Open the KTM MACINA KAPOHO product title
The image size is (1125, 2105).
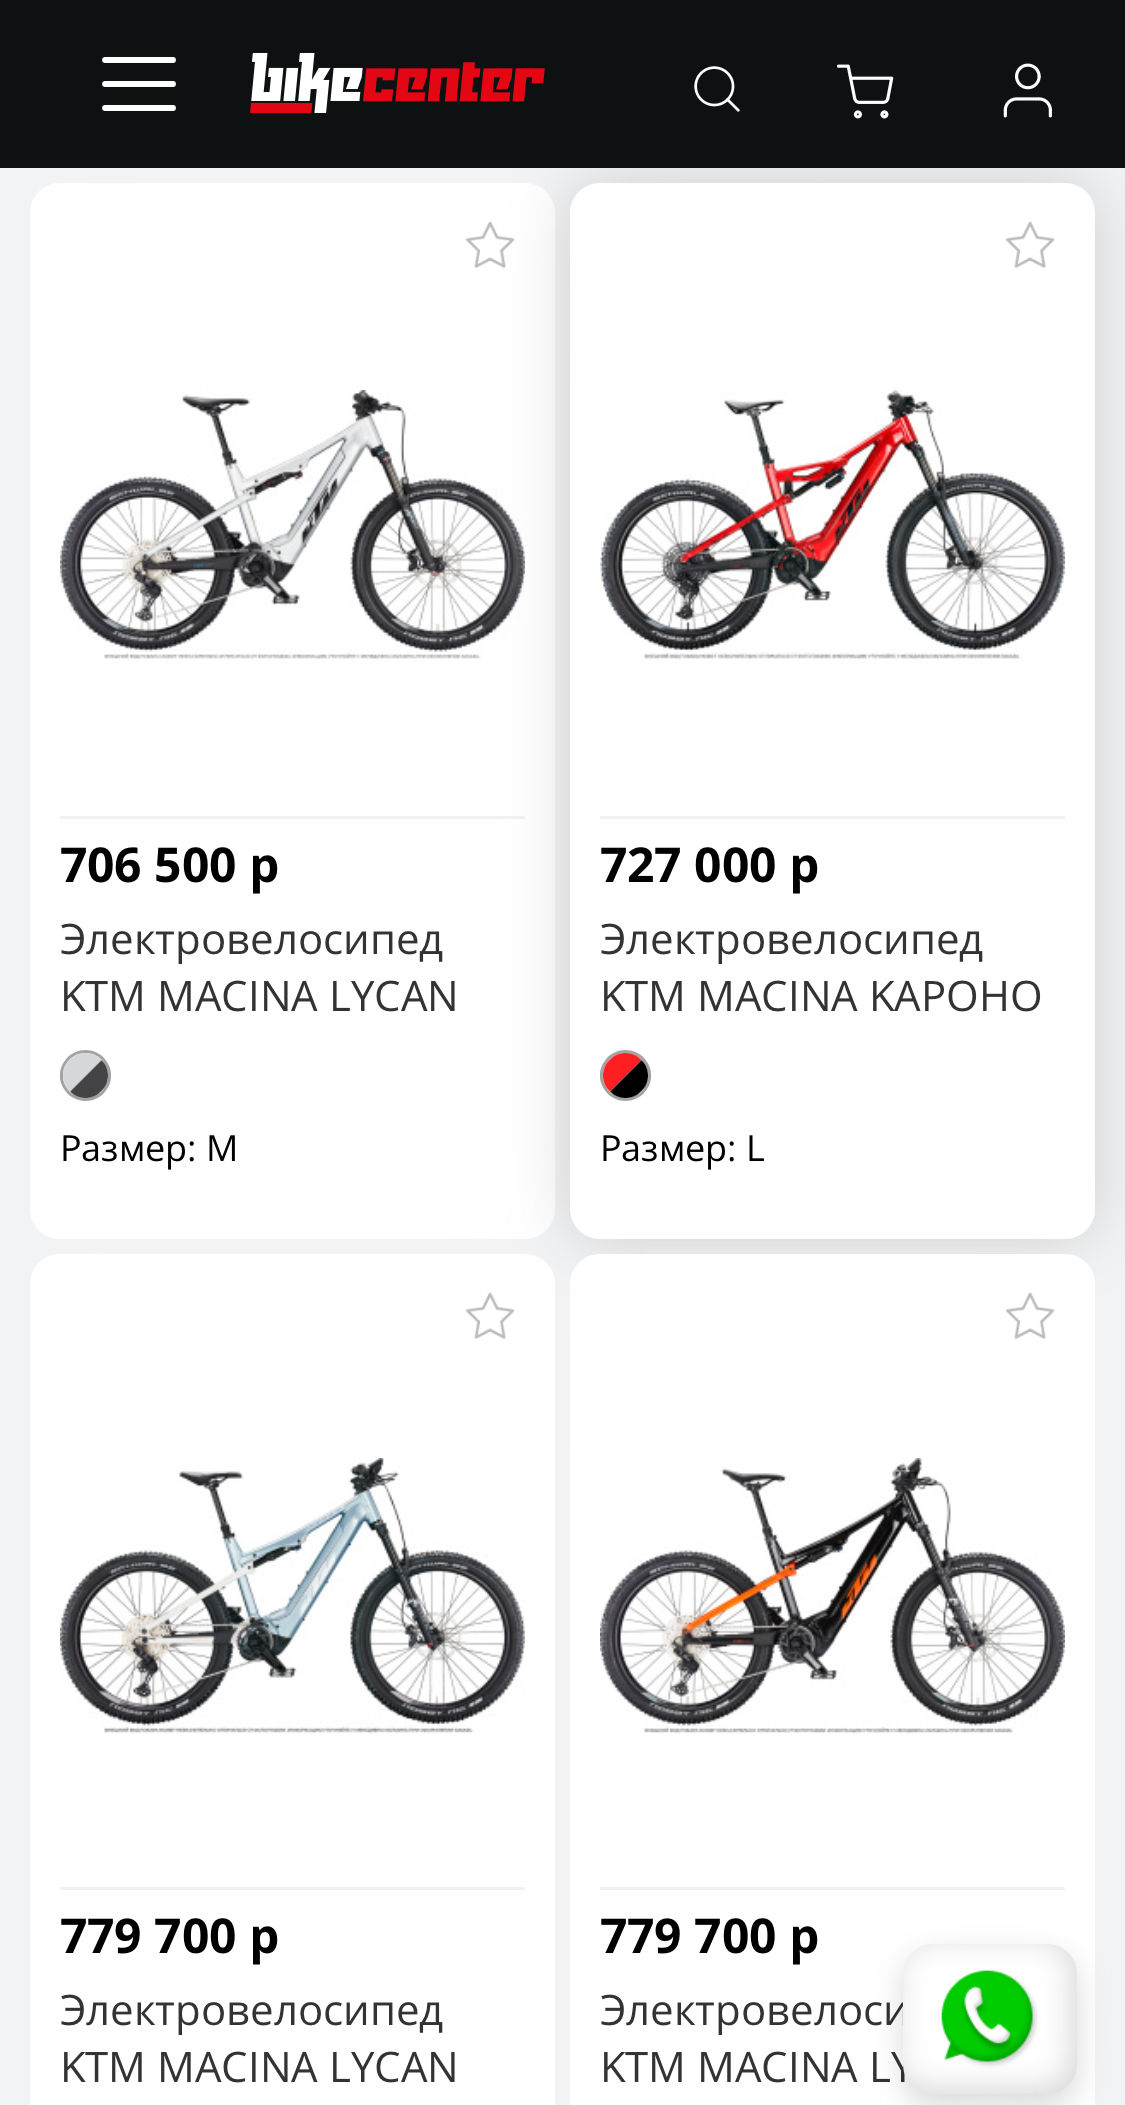click(820, 968)
